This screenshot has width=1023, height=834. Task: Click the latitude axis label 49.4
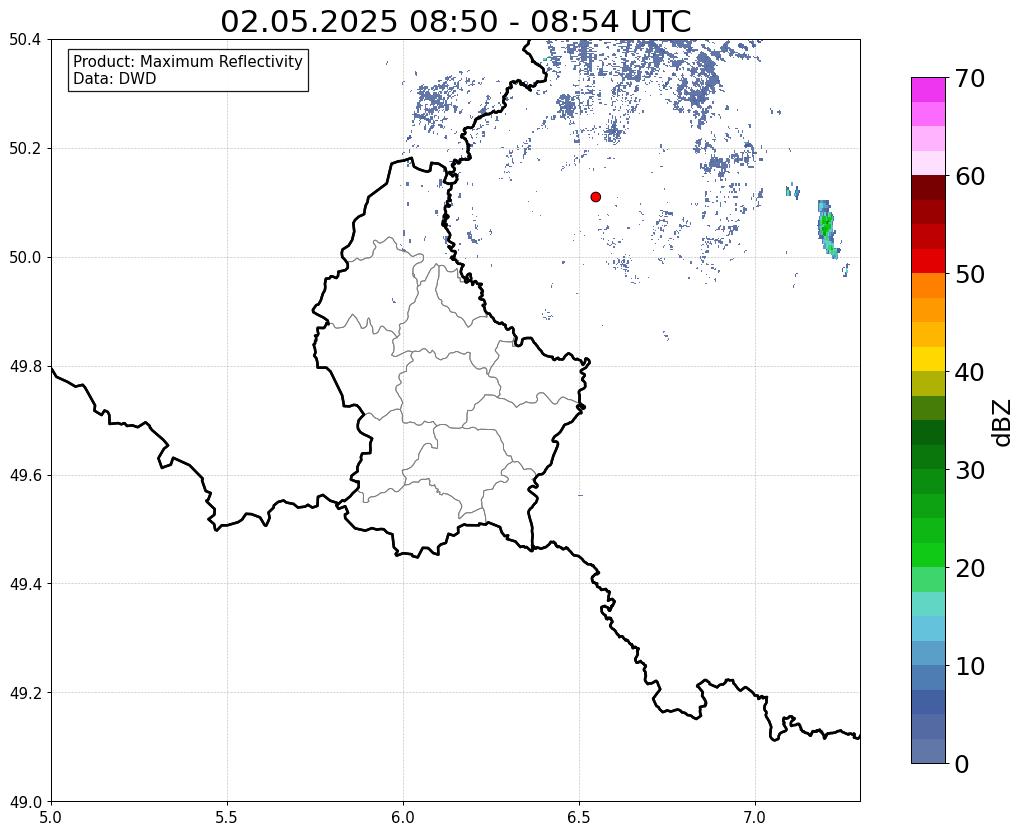[x=25, y=583]
